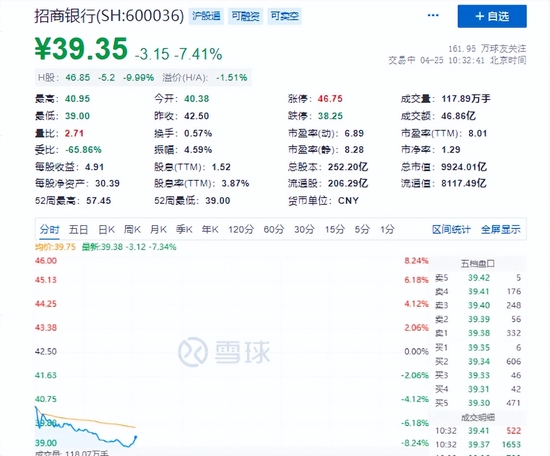Image resolution: width=550 pixels, height=456 pixels.
Task: Click the 涨停 value 46.75
Action: point(330,99)
